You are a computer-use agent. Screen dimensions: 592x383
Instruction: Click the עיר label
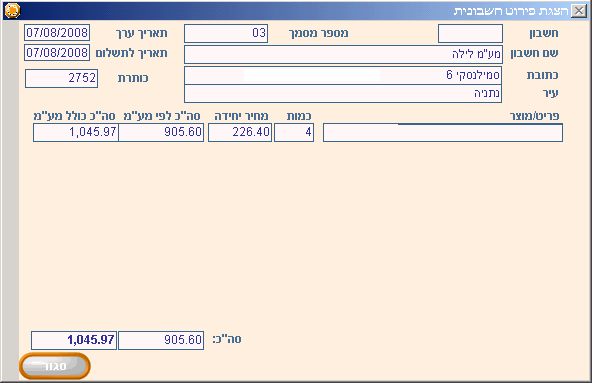coord(550,93)
